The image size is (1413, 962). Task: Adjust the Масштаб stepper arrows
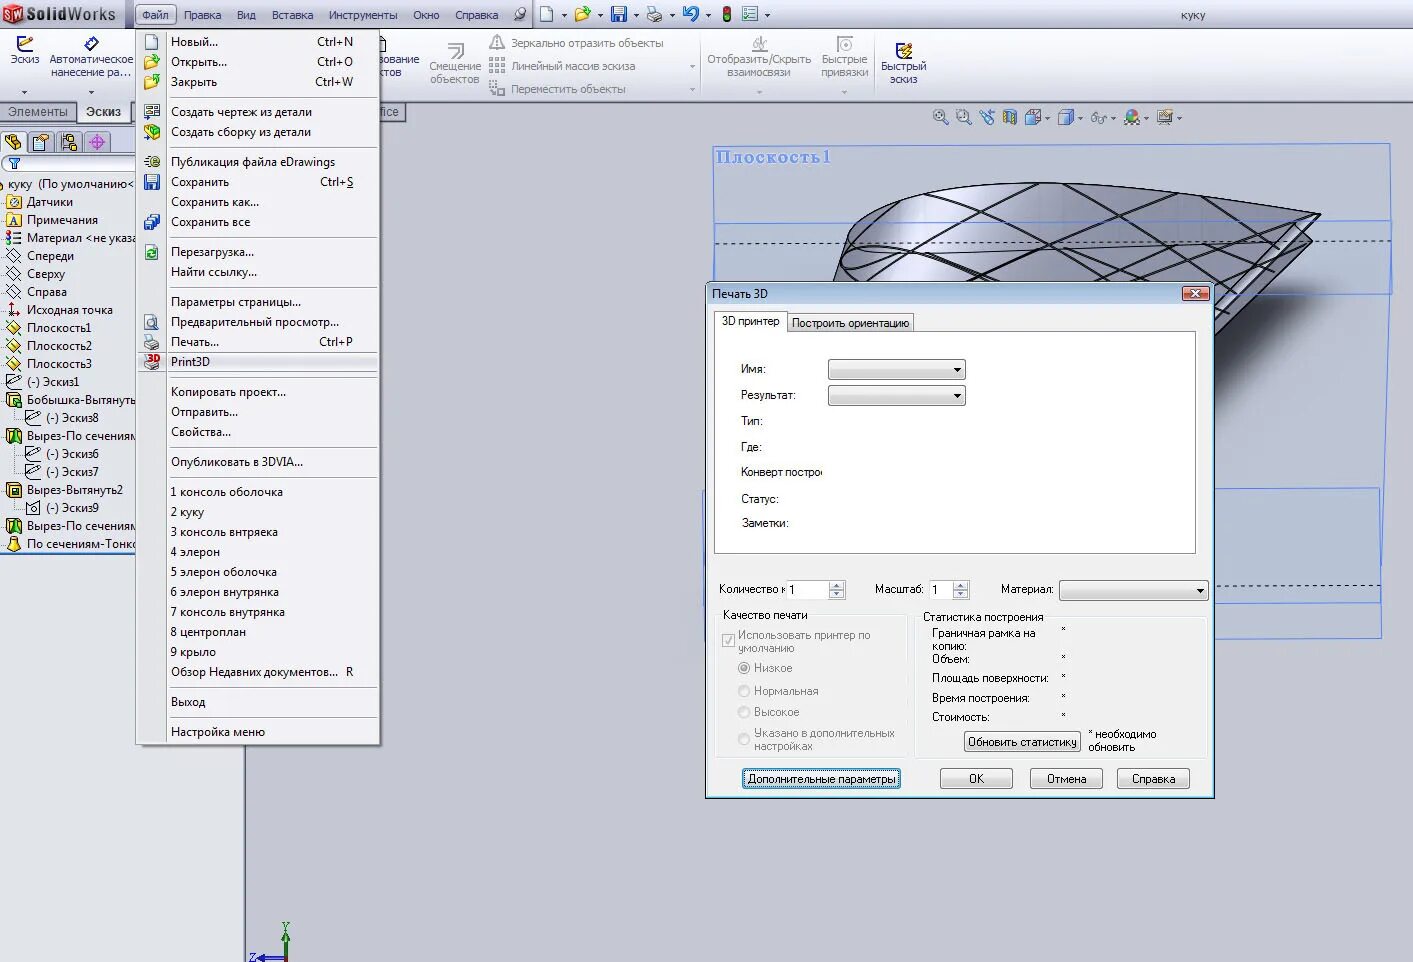[961, 590]
